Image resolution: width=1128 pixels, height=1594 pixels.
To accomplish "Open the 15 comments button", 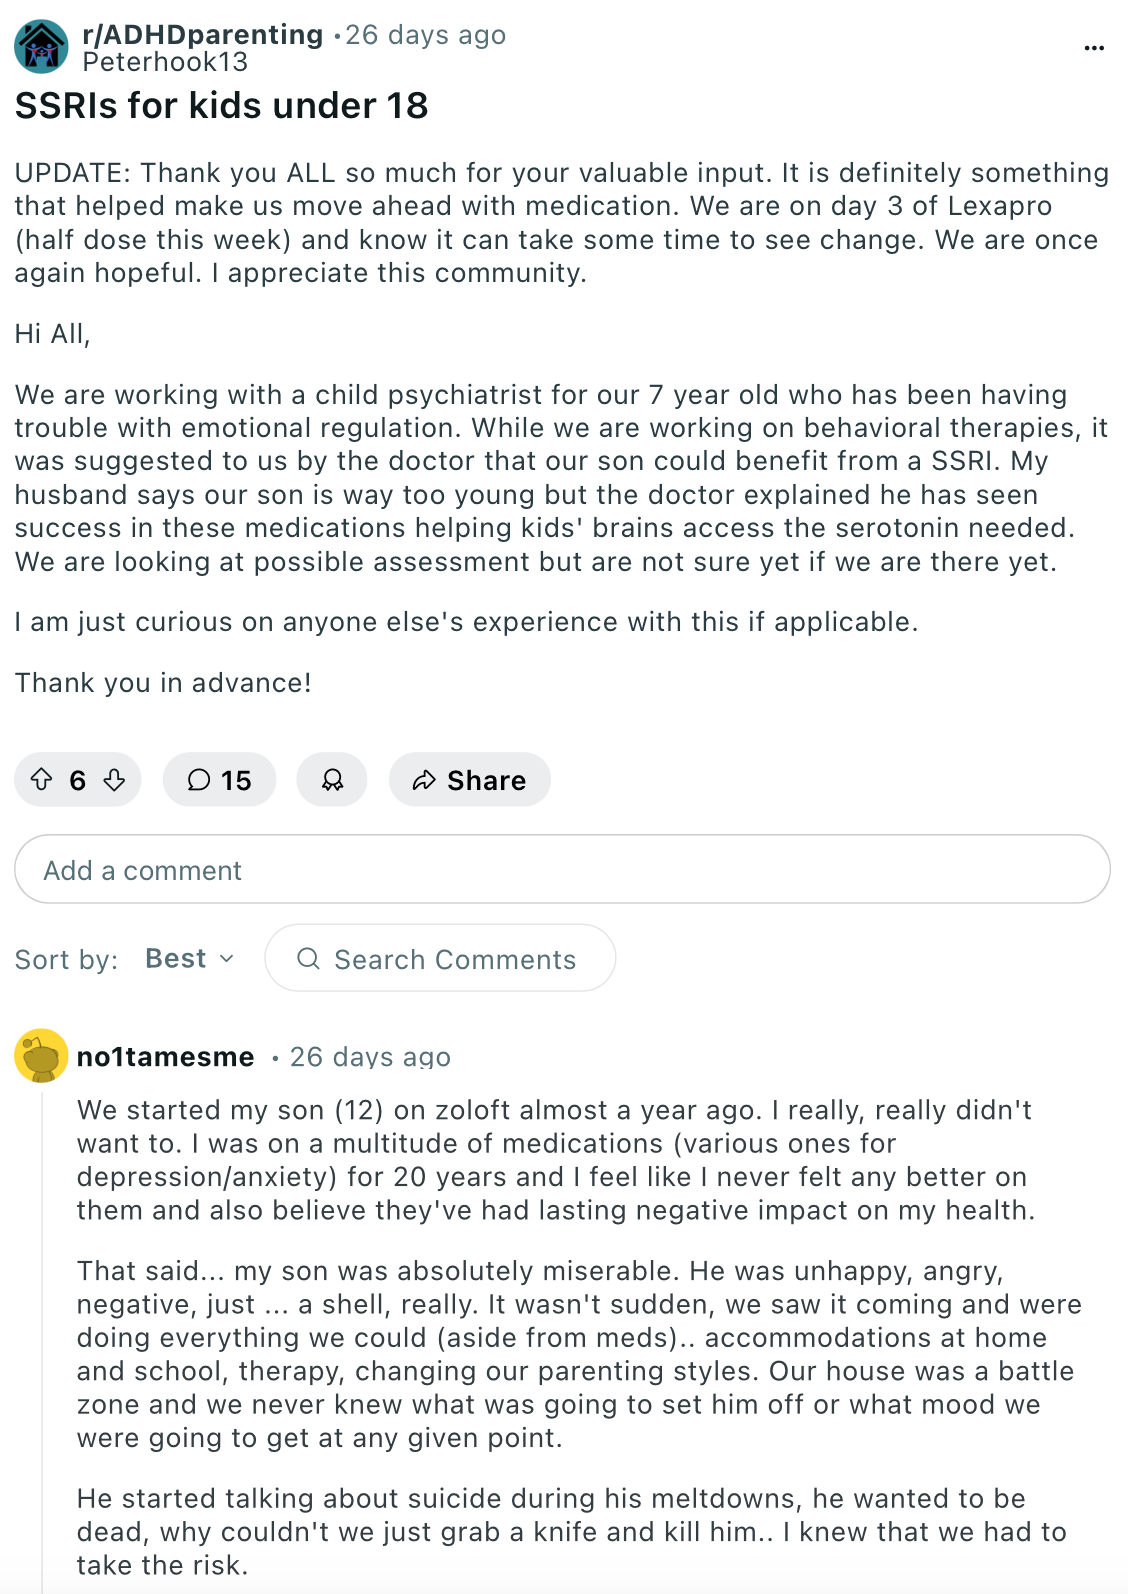I will 219,780.
